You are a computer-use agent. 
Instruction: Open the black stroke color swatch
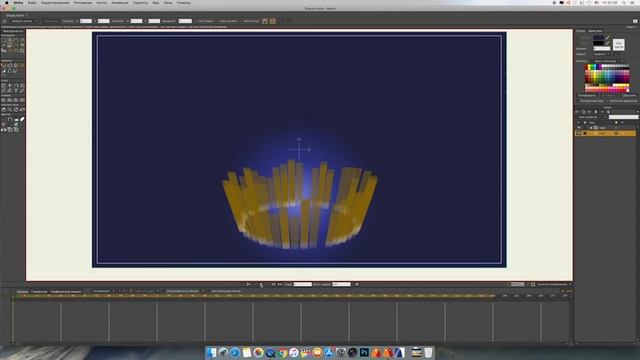(x=598, y=43)
